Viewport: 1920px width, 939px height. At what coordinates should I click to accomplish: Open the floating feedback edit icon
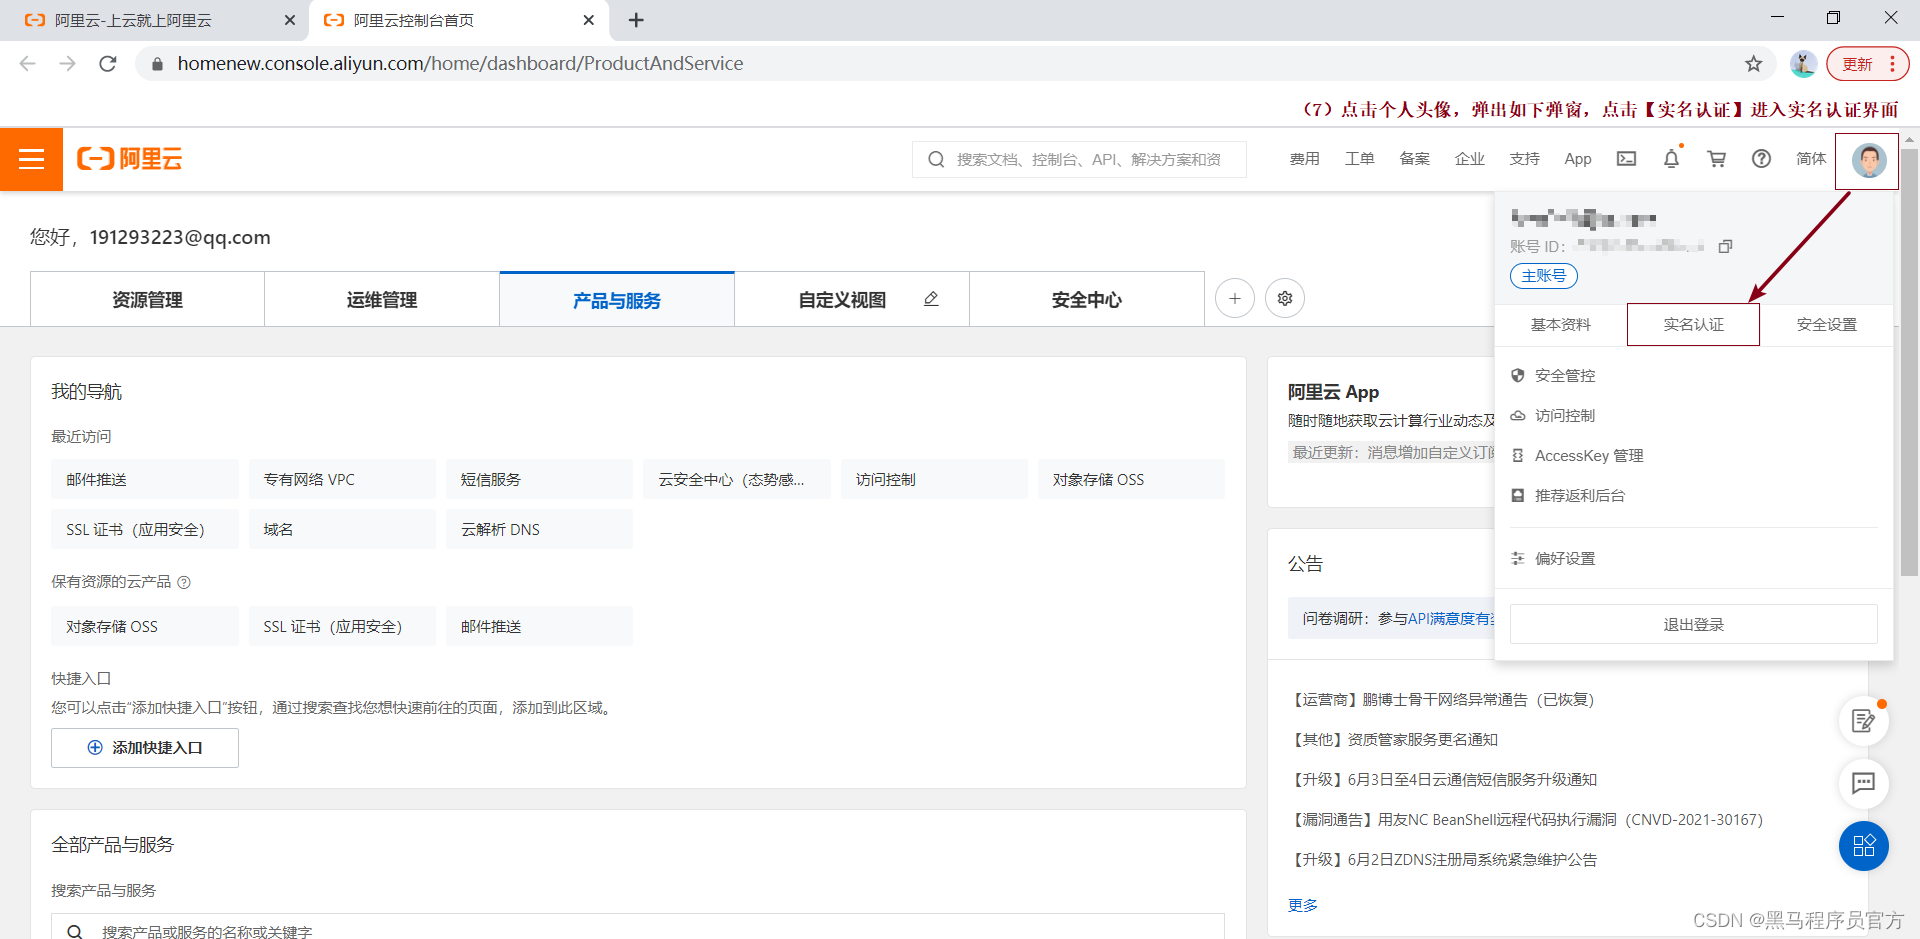pos(1863,720)
